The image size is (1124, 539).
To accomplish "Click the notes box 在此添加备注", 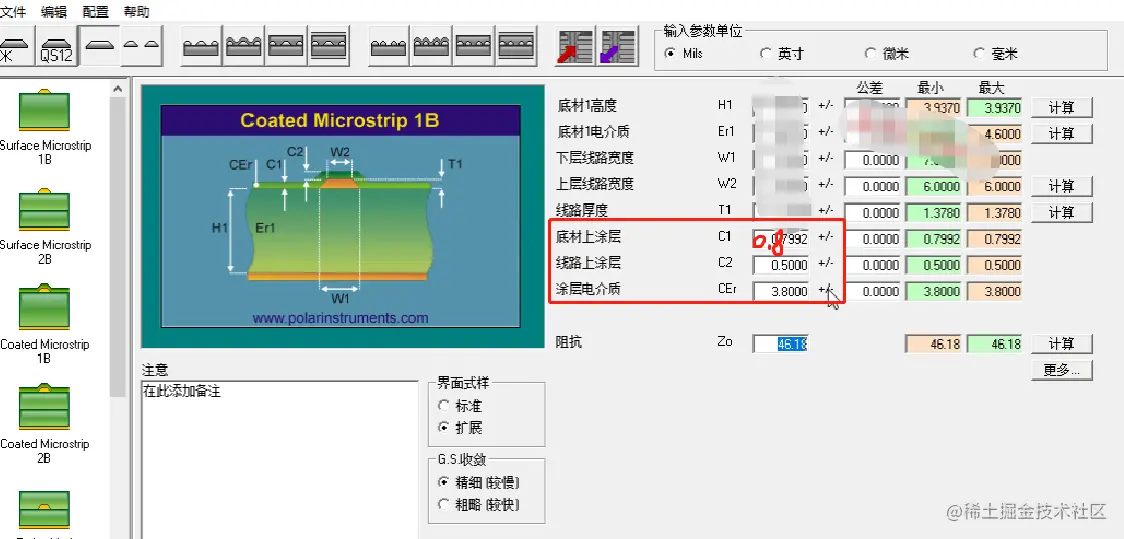I will pos(280,459).
